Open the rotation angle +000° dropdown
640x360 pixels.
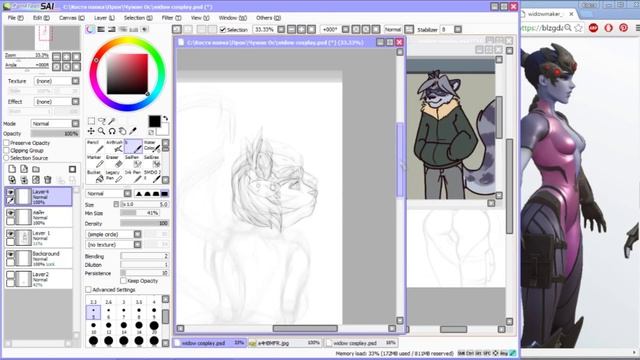pos(345,29)
